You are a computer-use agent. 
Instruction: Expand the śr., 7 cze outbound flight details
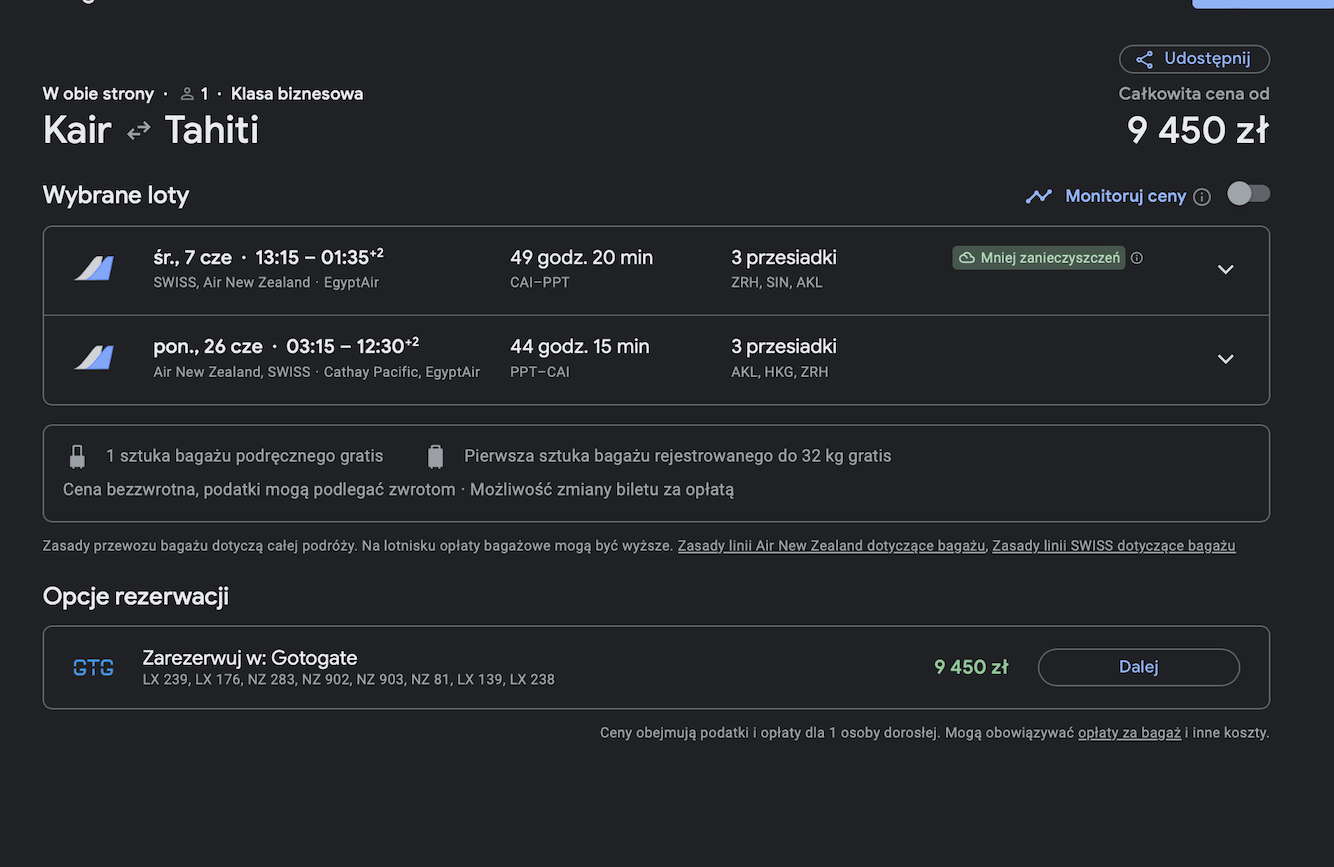pos(1226,270)
